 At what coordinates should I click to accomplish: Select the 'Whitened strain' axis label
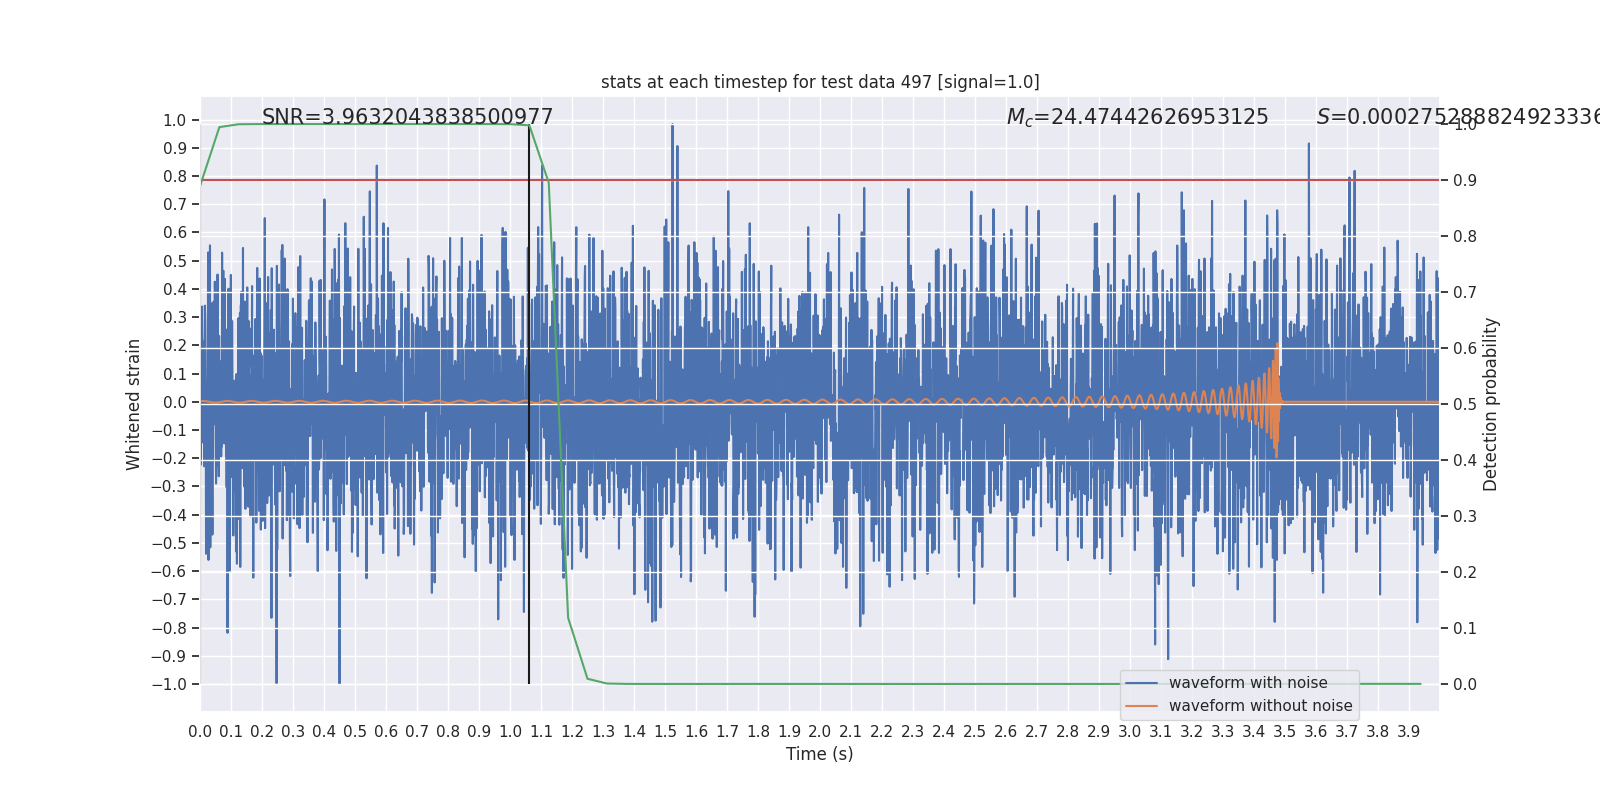coord(134,404)
